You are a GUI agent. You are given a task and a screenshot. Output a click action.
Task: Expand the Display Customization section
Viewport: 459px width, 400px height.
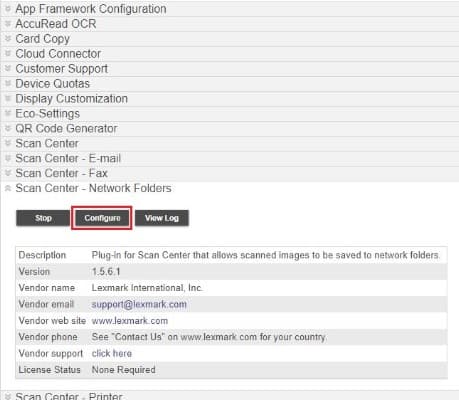click(230, 99)
